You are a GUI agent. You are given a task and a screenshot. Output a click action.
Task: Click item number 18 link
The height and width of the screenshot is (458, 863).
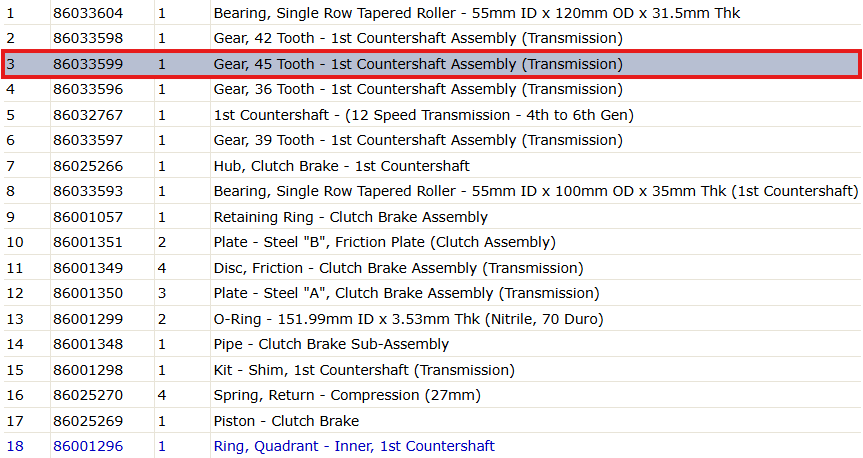tap(15, 446)
